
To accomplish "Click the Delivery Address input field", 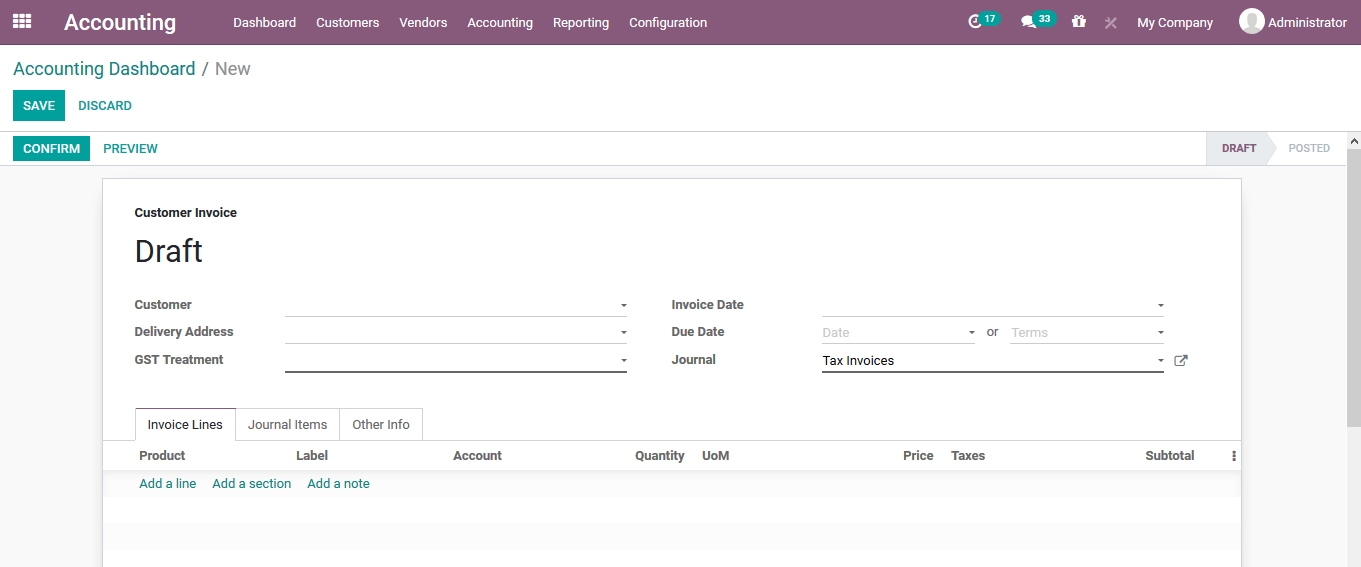I will coord(450,333).
